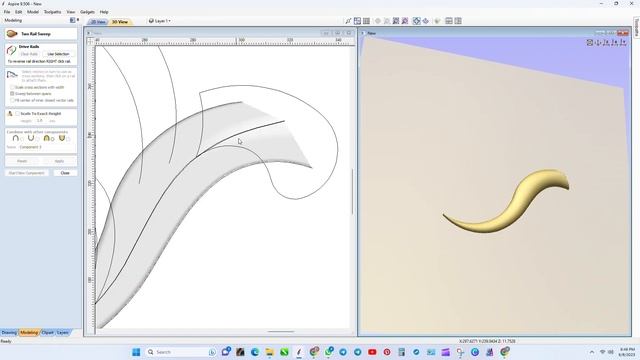Screen dimensions: 640x360
Task: Click the pin icon on the Modeling panel header
Action: tap(78, 20)
